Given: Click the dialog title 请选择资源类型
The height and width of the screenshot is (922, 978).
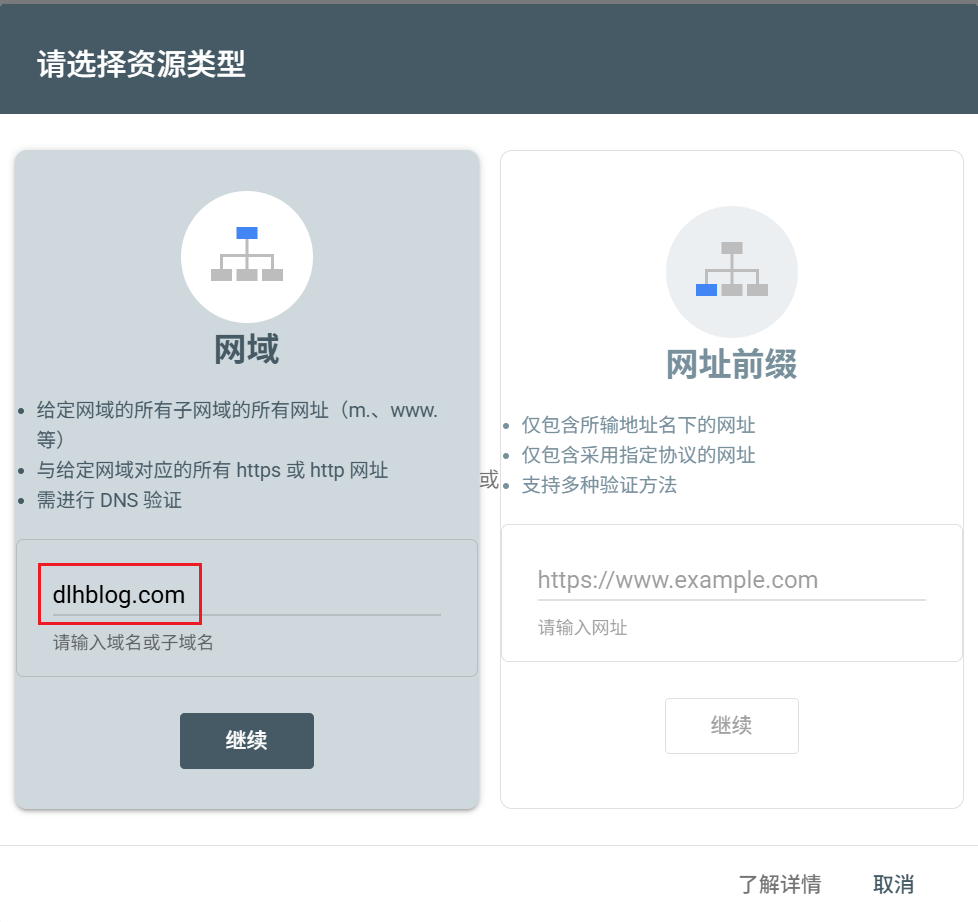Looking at the screenshot, I should tap(141, 64).
